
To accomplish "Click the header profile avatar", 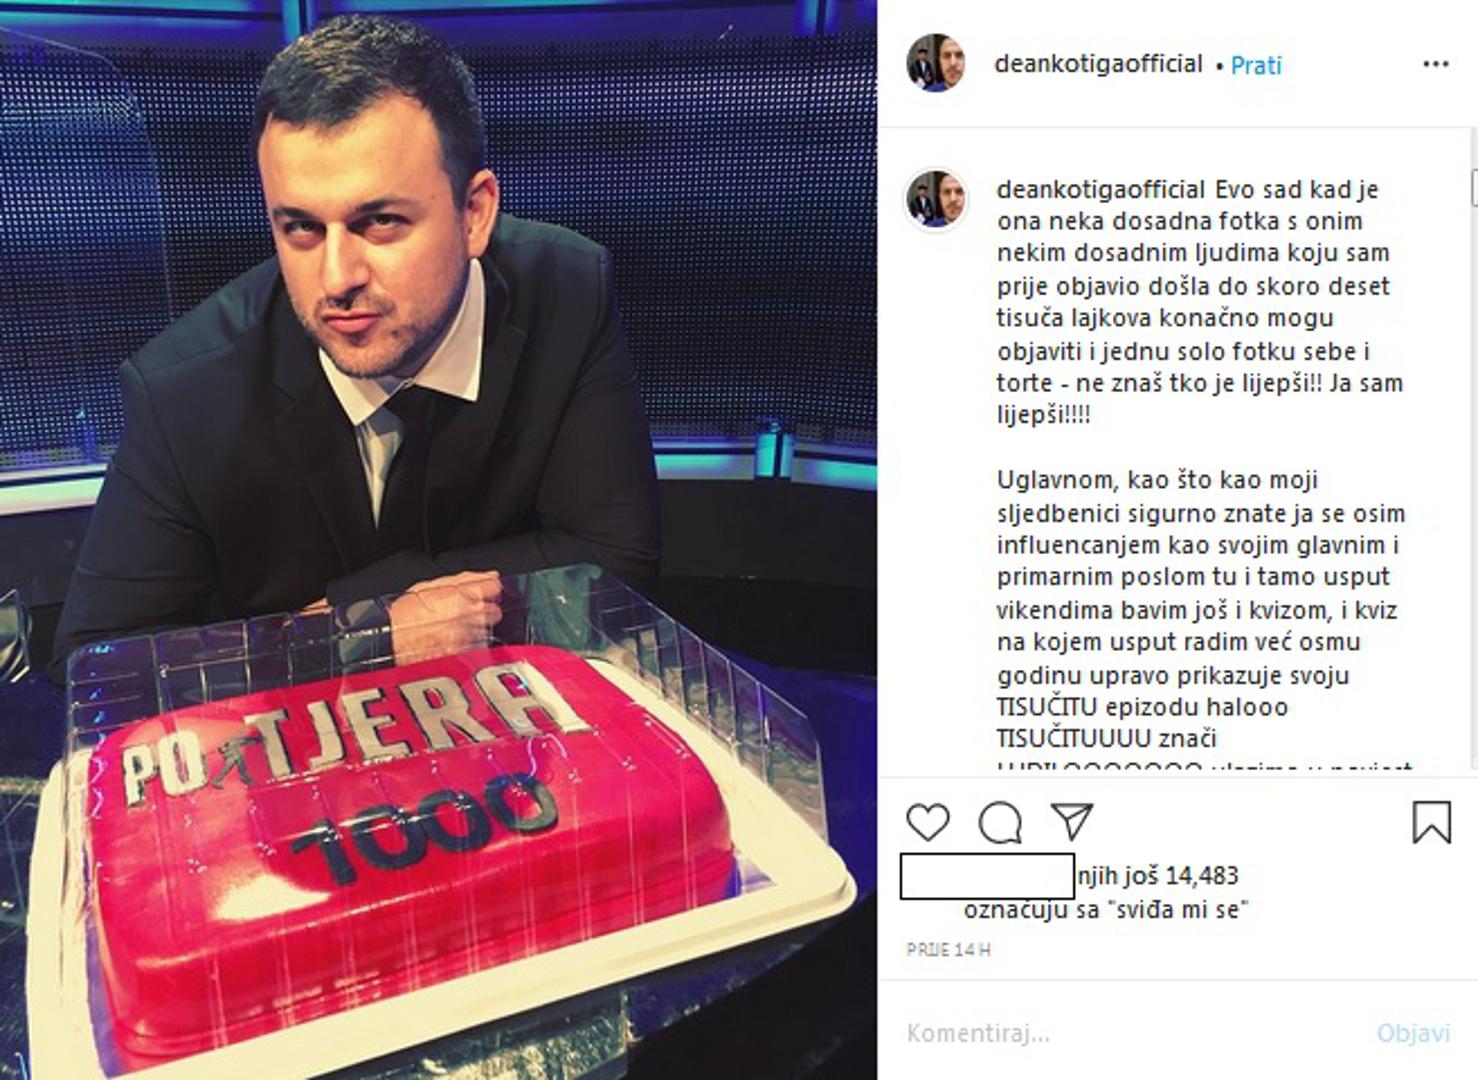I will click(936, 63).
